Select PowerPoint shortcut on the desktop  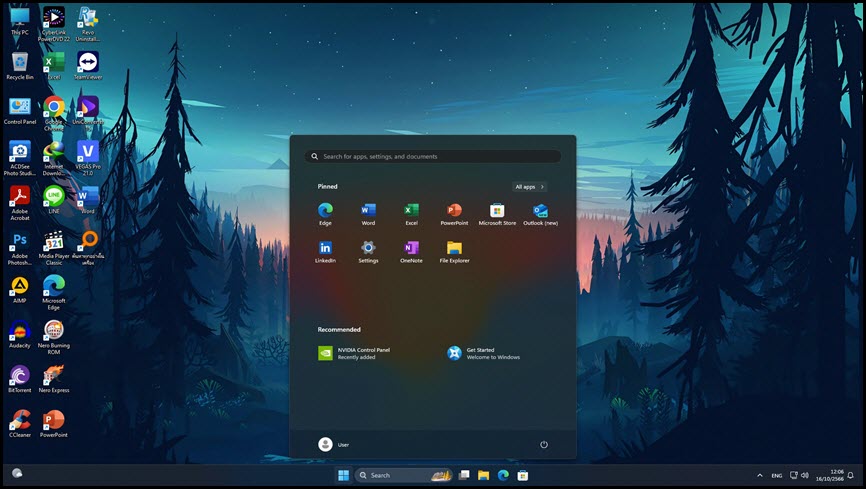54,424
